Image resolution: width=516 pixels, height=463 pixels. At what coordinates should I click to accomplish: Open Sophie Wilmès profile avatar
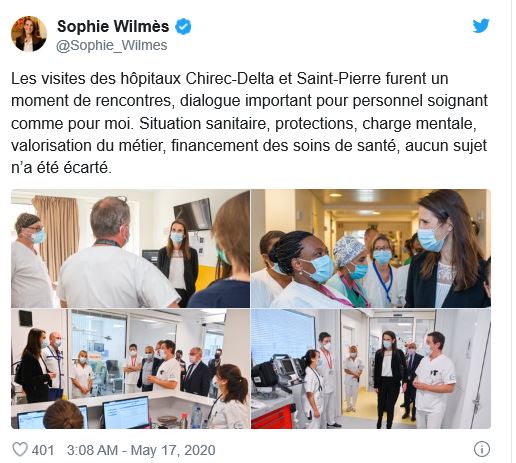pos(29,34)
